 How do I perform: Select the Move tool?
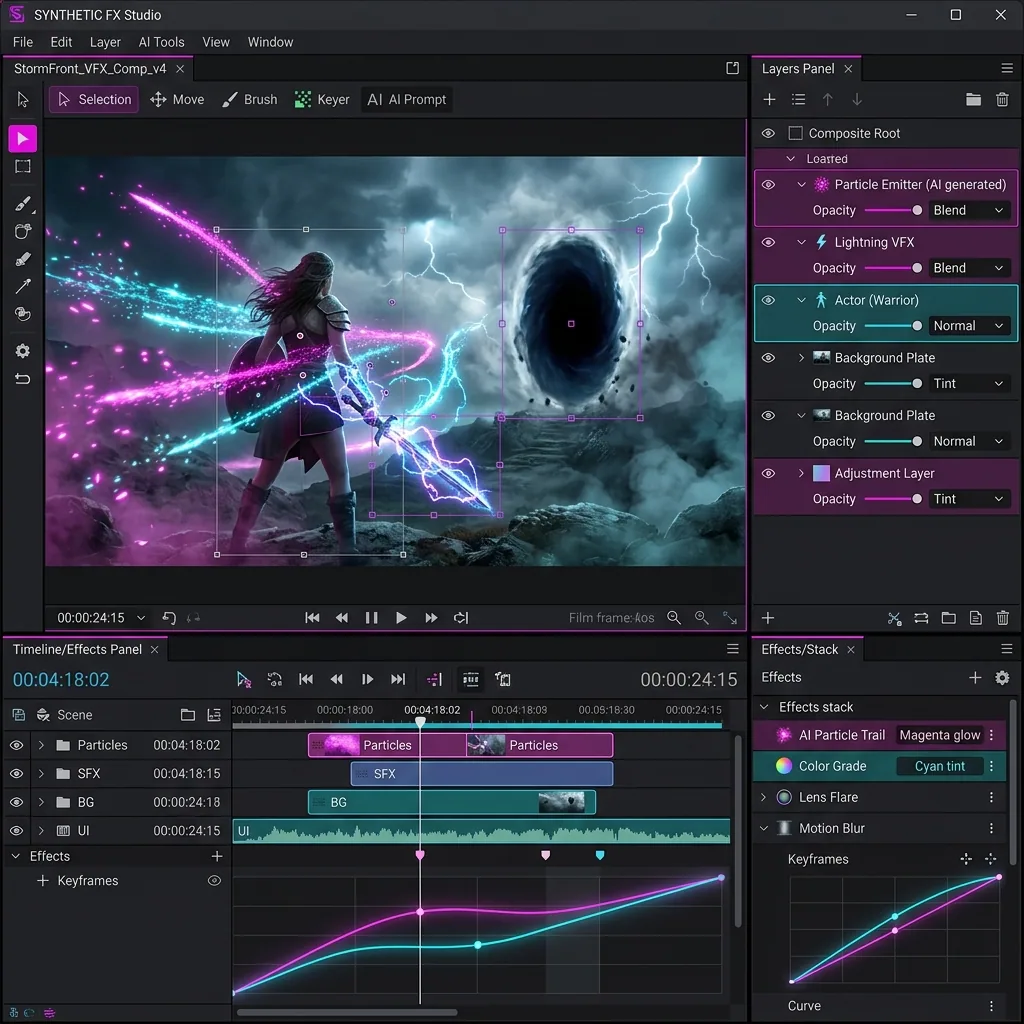[x=176, y=100]
